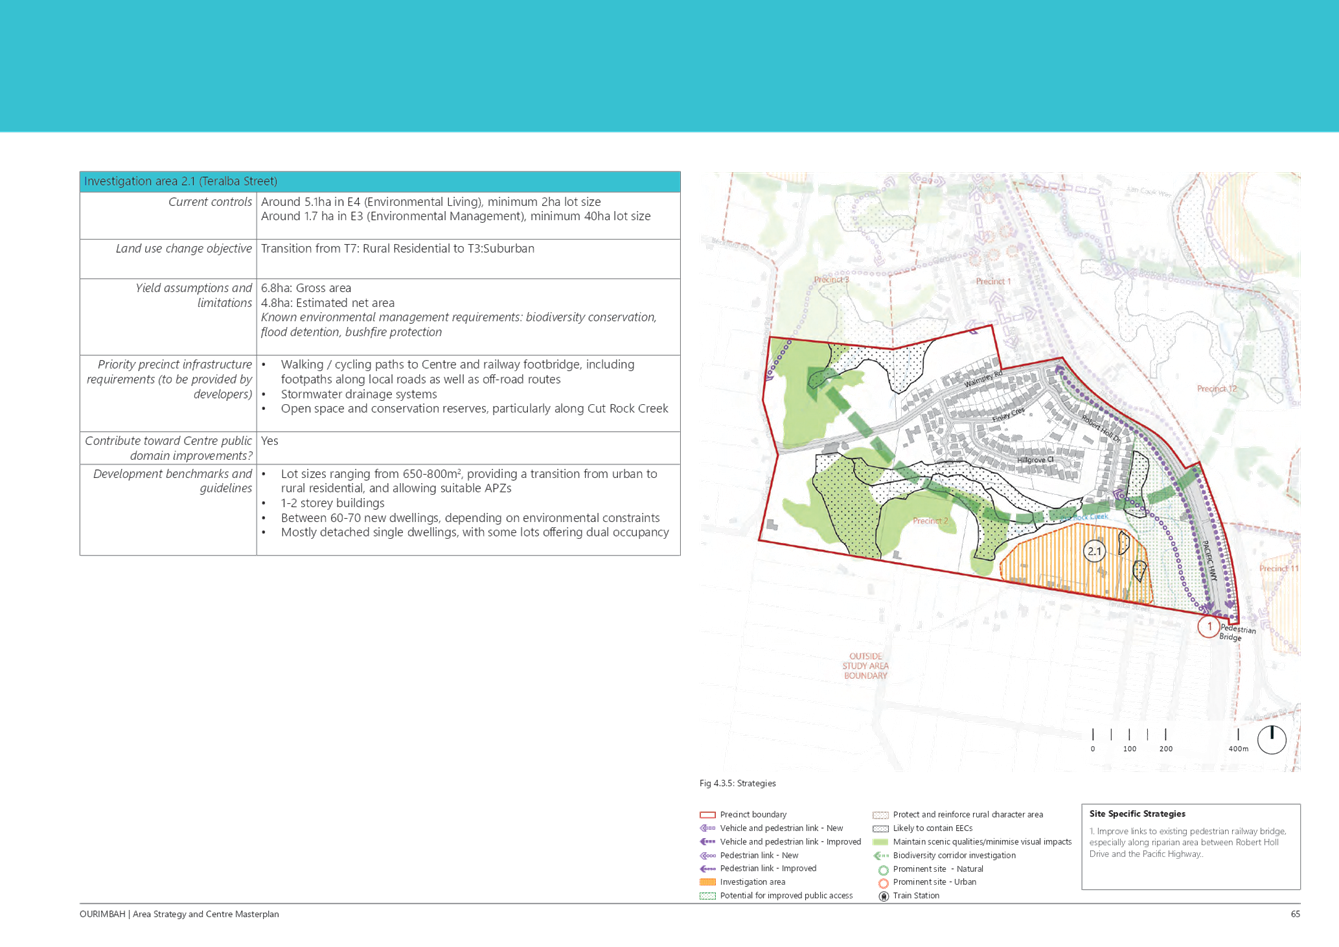Click the black dotted circle legend symbol
Screen dimensions: 1339x947
(882, 897)
